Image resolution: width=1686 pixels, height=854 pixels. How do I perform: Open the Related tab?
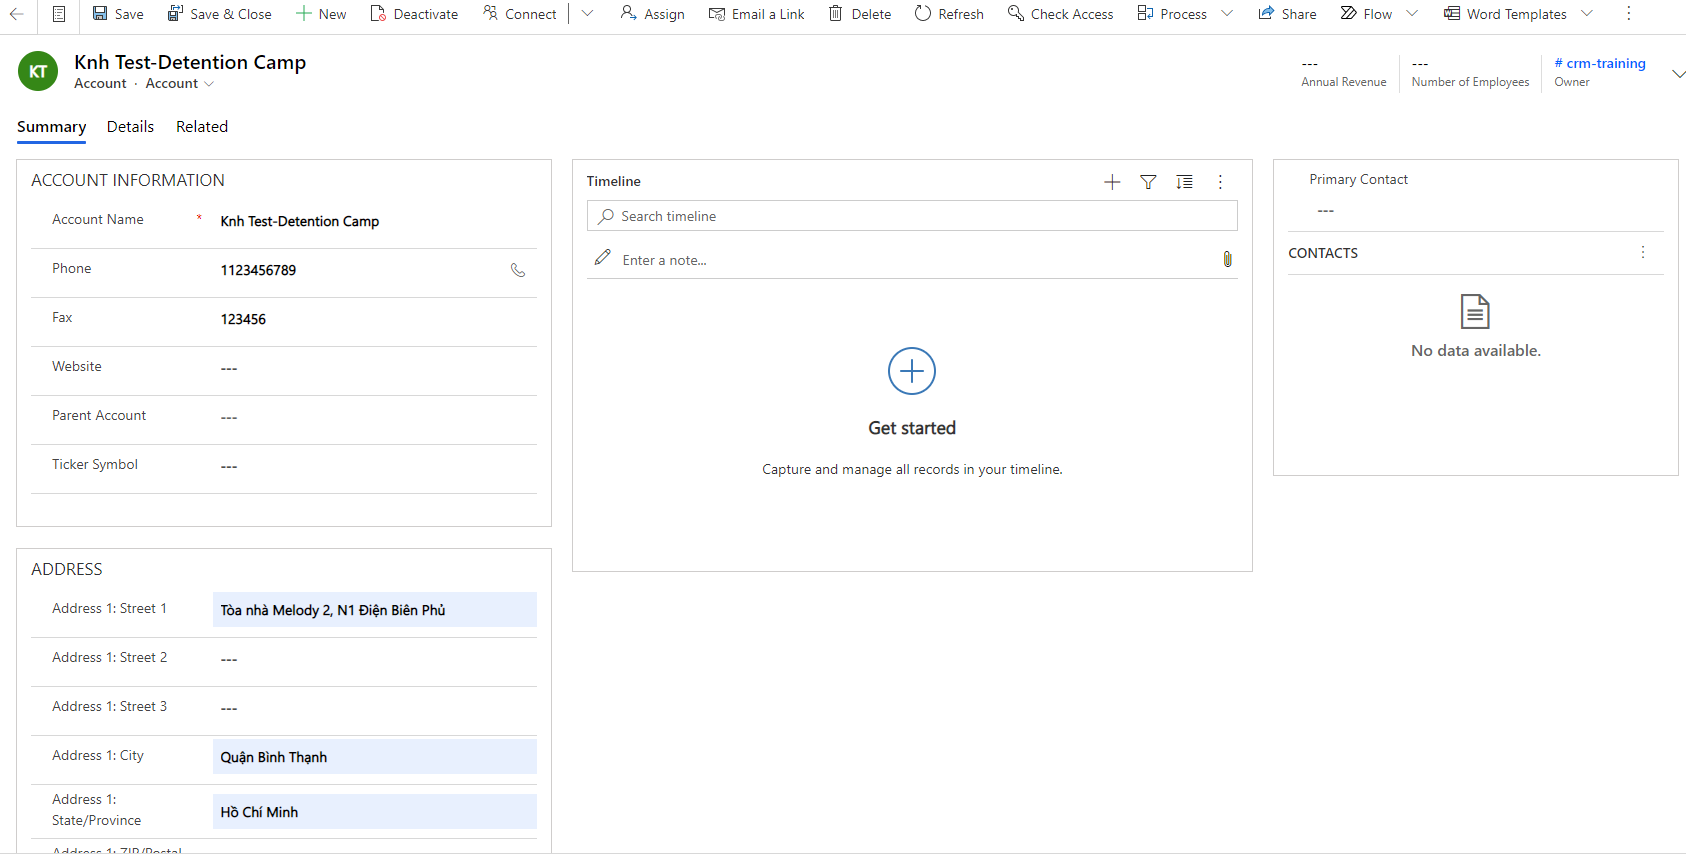(x=202, y=127)
